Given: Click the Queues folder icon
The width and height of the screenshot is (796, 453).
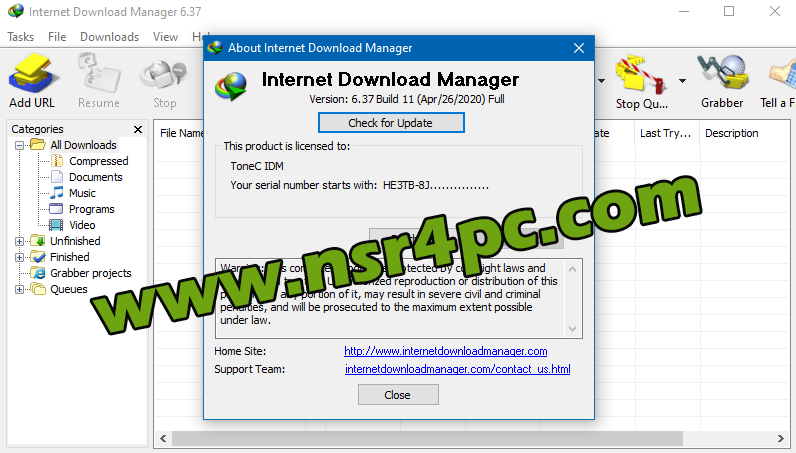Looking at the screenshot, I should pyautogui.click(x=38, y=288).
